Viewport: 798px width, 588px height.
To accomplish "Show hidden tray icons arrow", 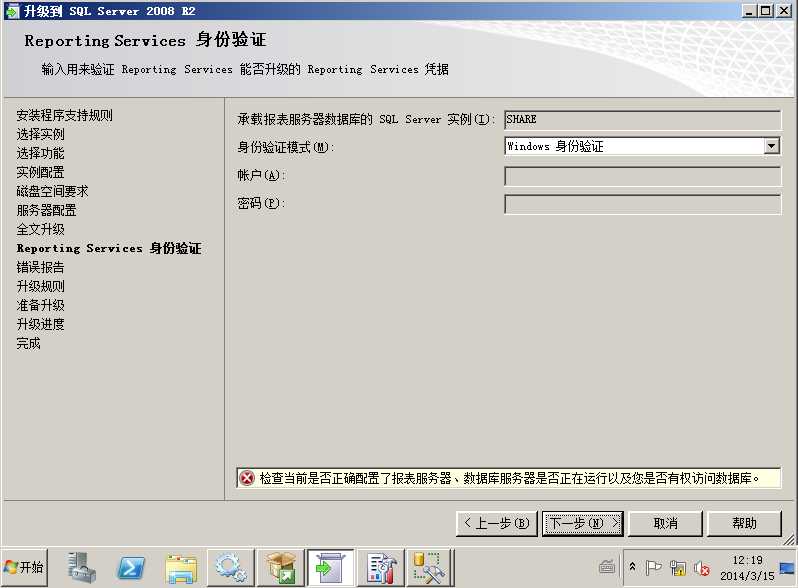I will (x=632, y=566).
